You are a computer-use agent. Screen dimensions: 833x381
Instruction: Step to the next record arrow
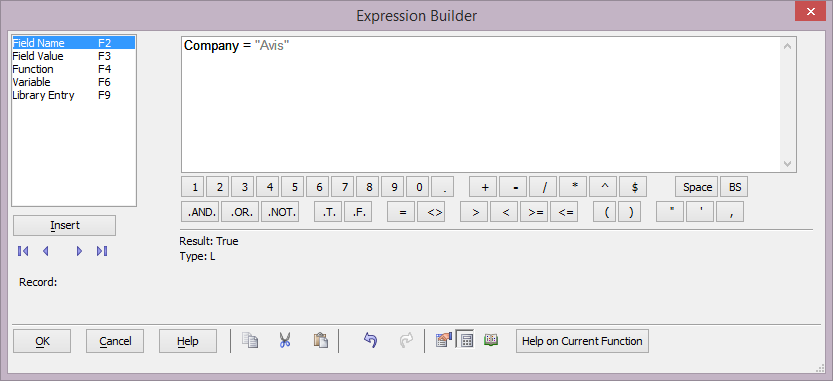click(80, 251)
